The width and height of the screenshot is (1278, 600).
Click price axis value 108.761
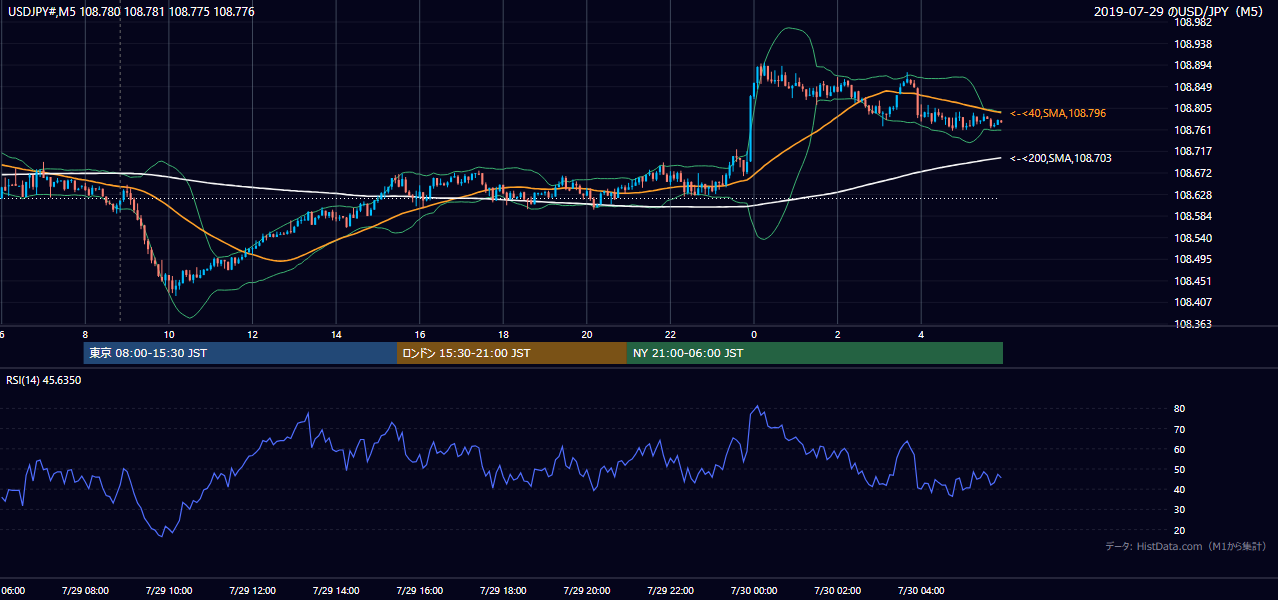point(1193,130)
